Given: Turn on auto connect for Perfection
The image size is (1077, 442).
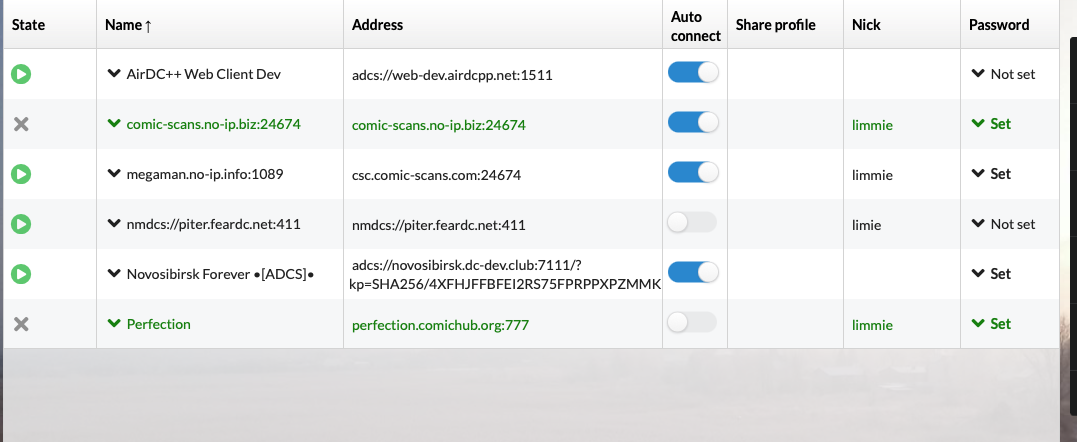Looking at the screenshot, I should coord(693,323).
